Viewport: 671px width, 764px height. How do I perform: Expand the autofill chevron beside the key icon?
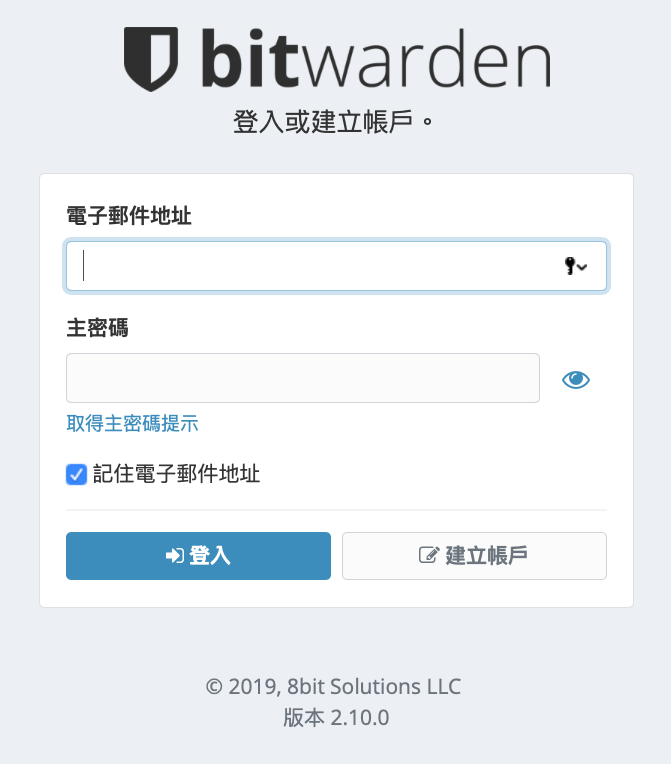click(x=582, y=267)
